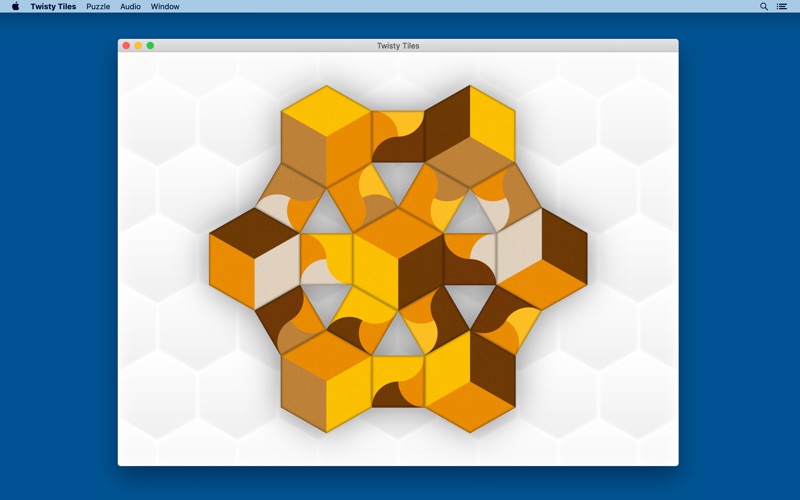The width and height of the screenshot is (800, 500).
Task: Rotate the bottom-right hexagon with orange bottom face
Action: pos(469,381)
